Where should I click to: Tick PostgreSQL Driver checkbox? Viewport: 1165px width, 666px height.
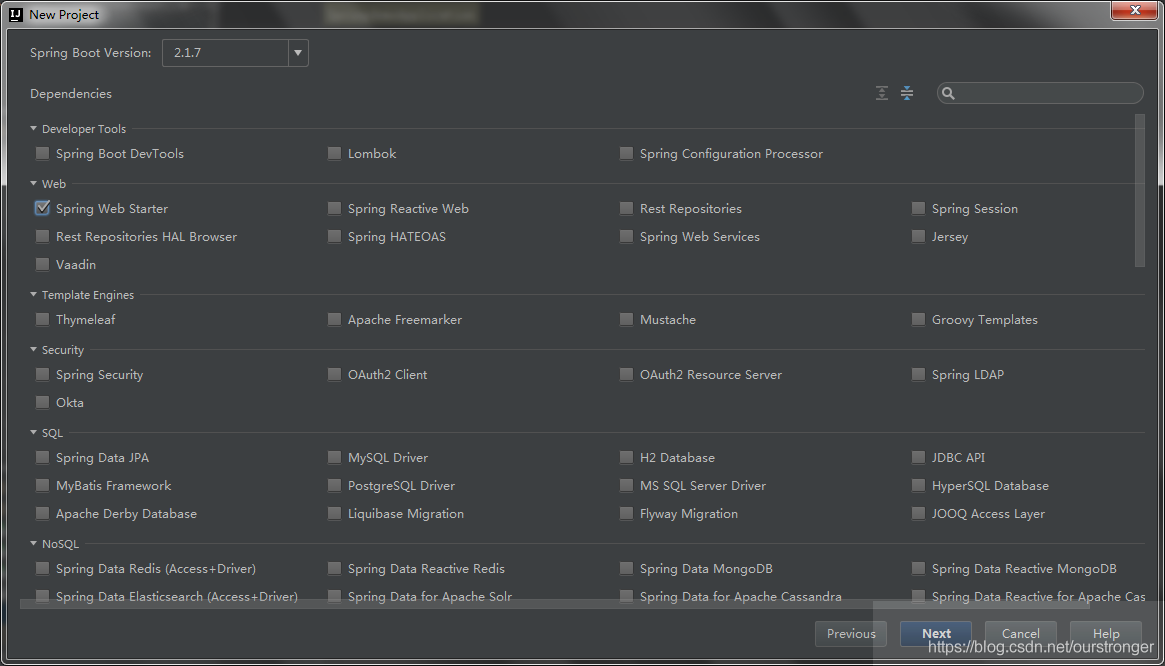[334, 486]
